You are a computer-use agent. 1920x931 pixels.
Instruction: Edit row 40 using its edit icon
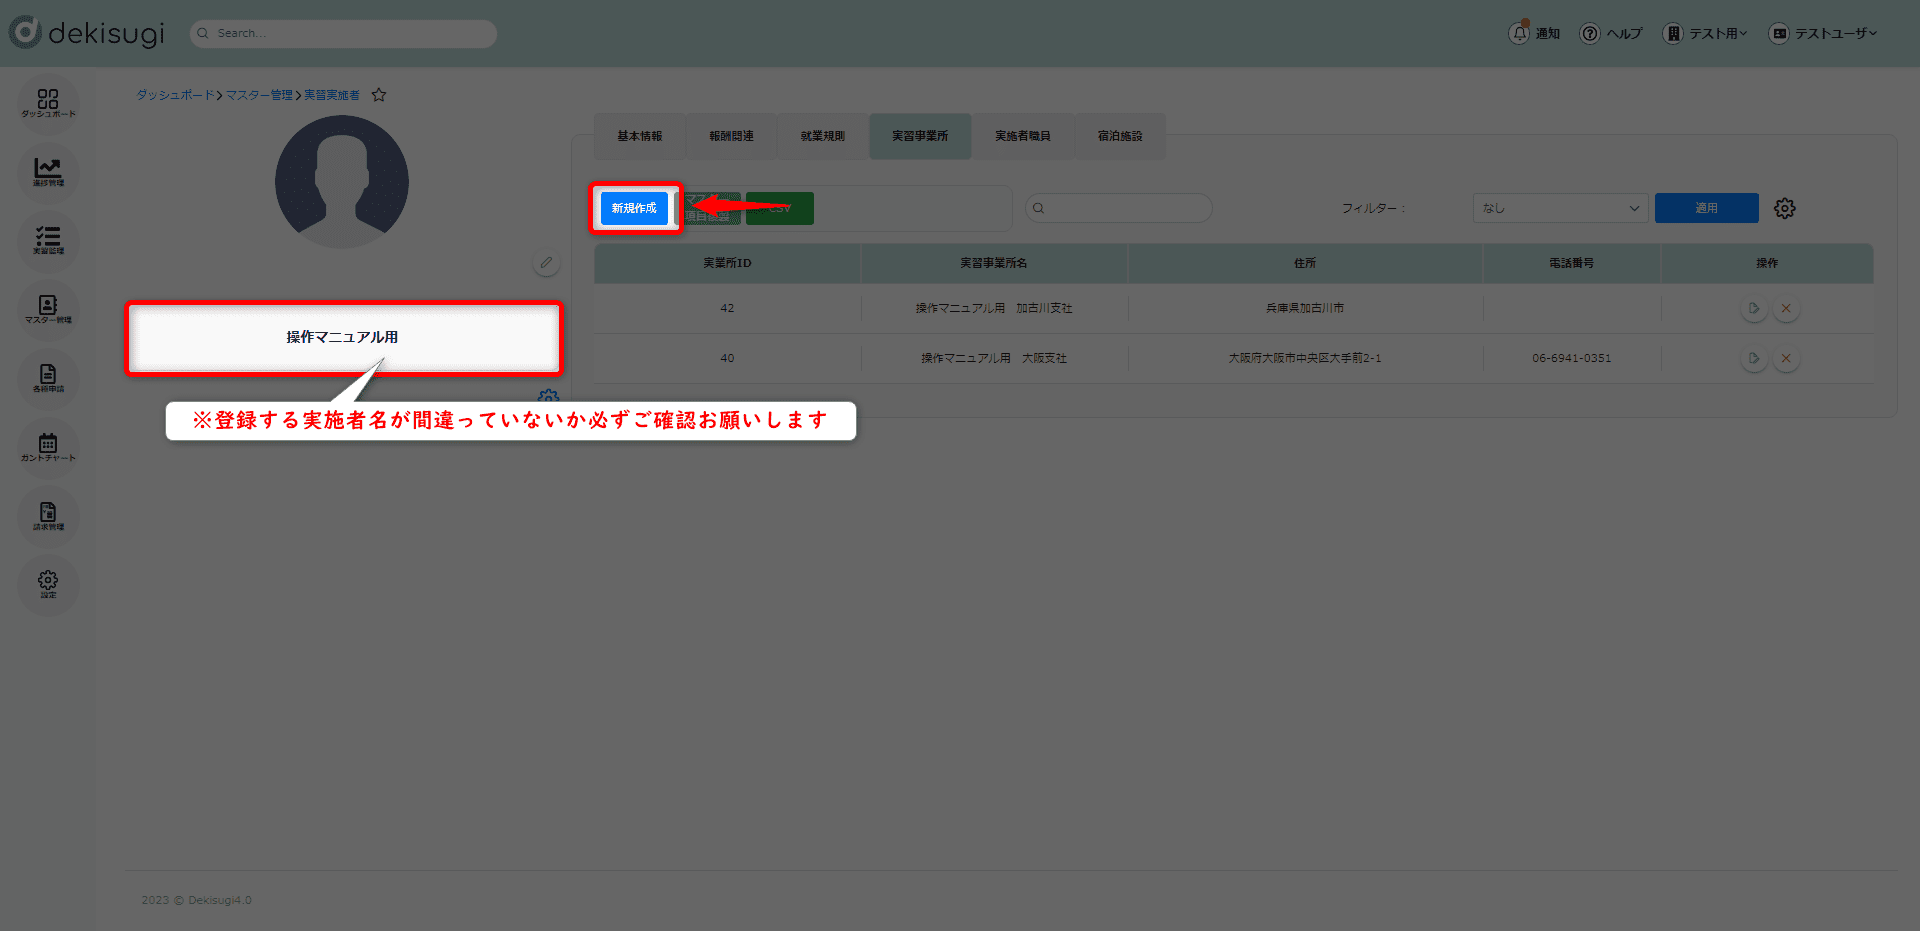point(1753,358)
